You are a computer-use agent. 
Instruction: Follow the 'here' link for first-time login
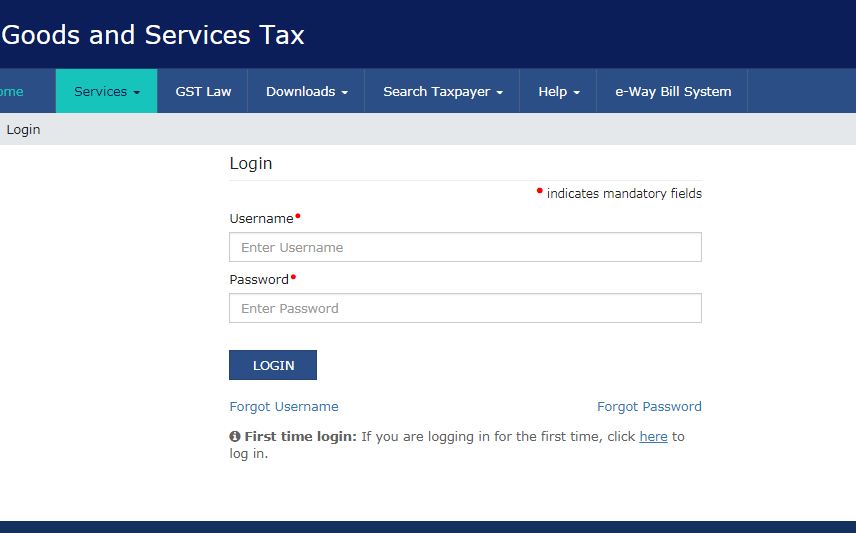(x=653, y=437)
